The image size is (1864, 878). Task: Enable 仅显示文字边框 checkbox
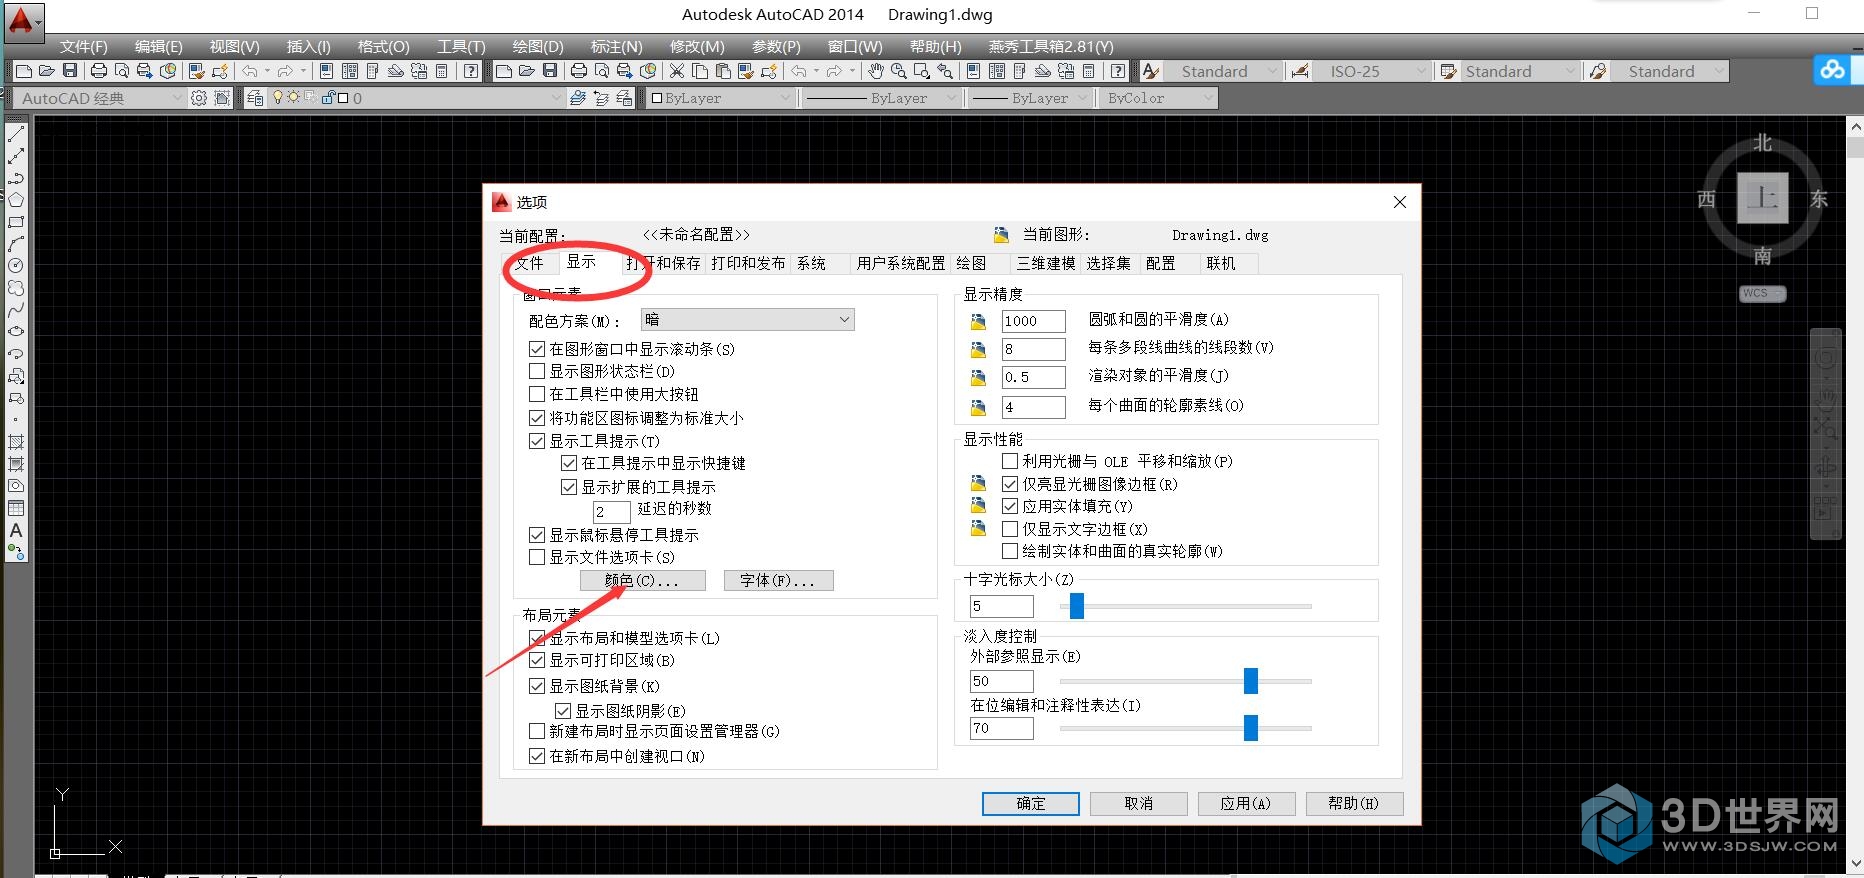pos(1010,529)
